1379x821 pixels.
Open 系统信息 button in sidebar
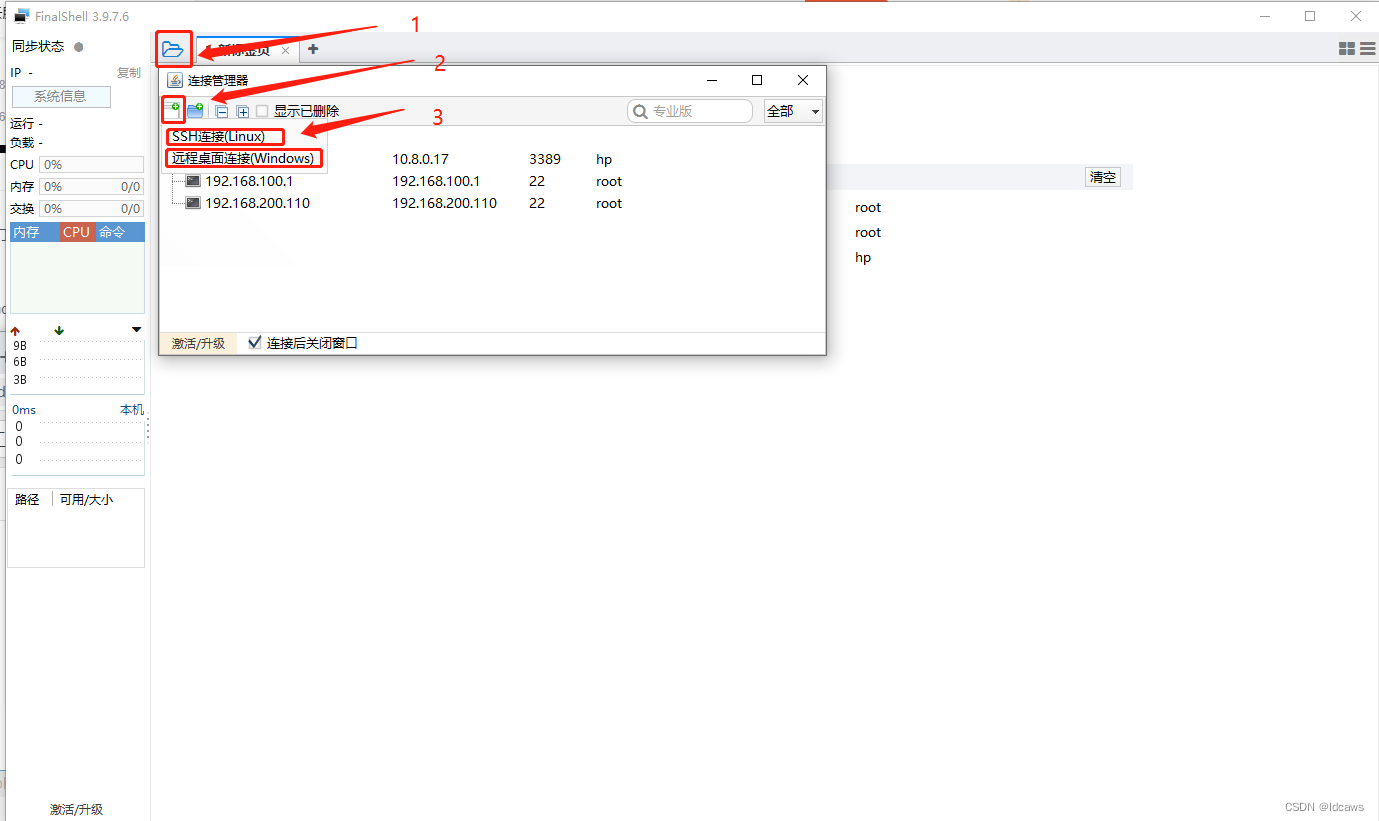[x=61, y=97]
